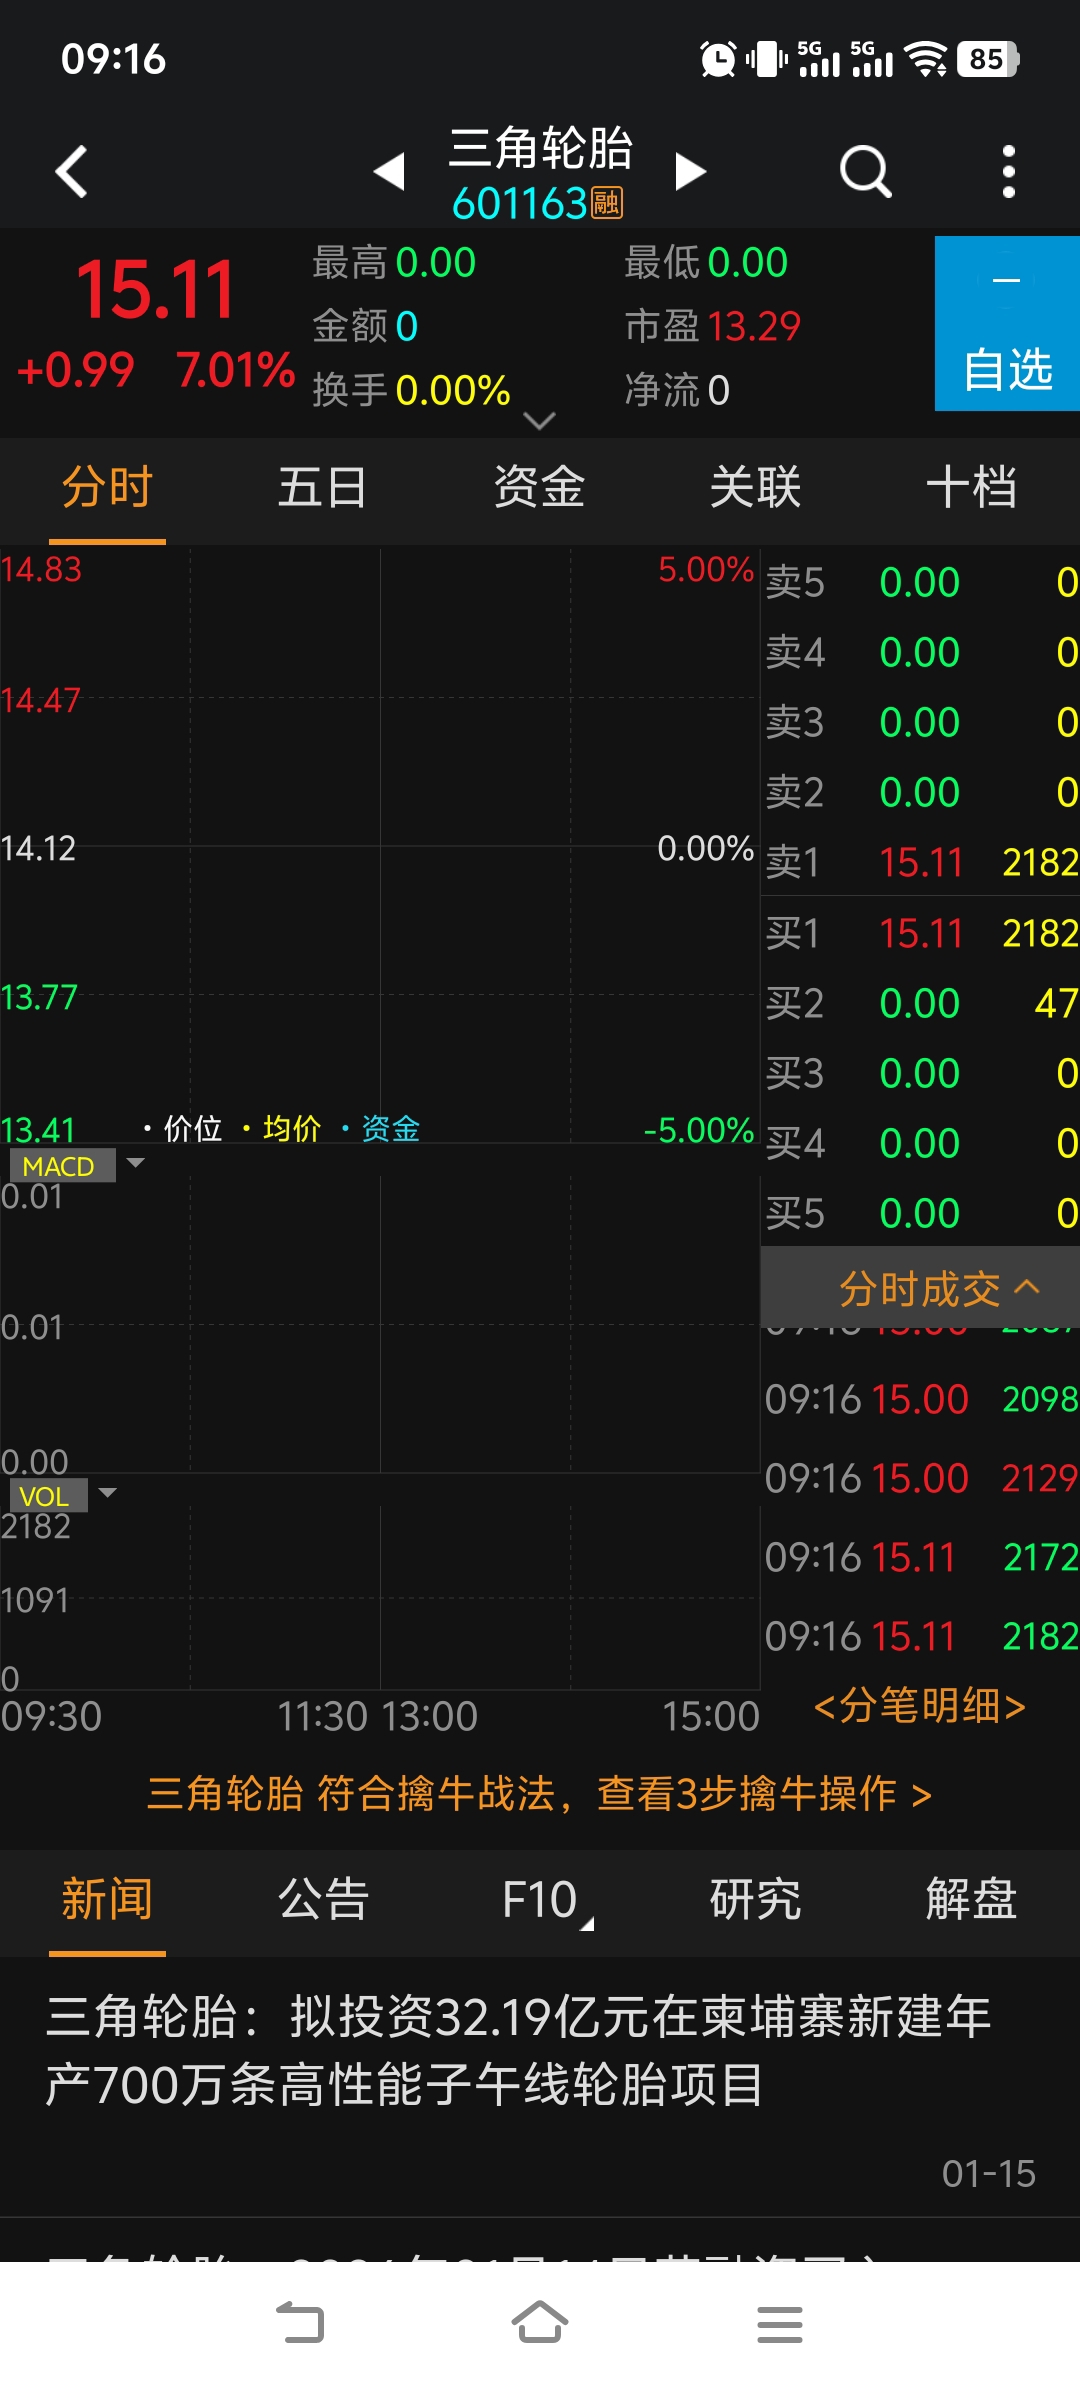This screenshot has width=1080, height=2388.
Task: Tap the trade row with volume 2129
Action: [921, 1478]
